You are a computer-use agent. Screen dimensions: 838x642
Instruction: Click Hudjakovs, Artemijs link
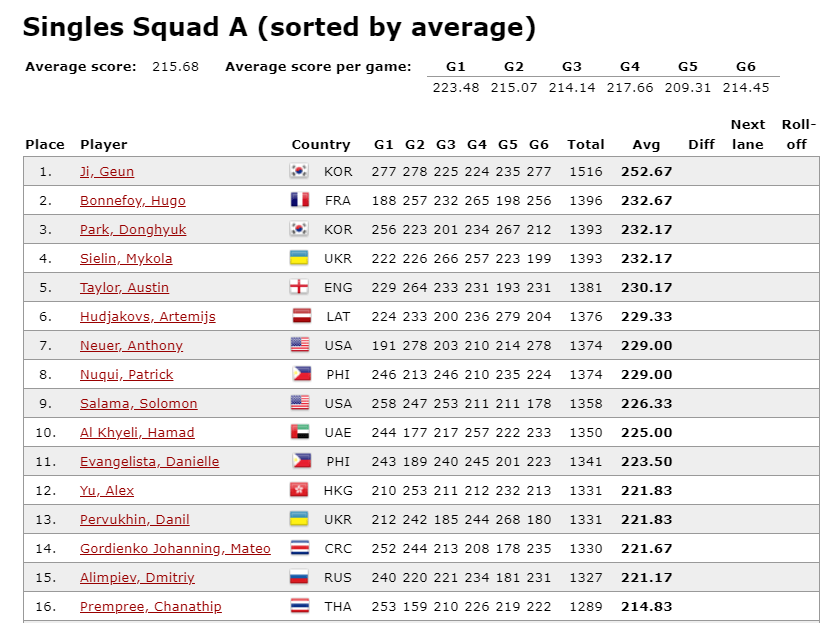[148, 316]
